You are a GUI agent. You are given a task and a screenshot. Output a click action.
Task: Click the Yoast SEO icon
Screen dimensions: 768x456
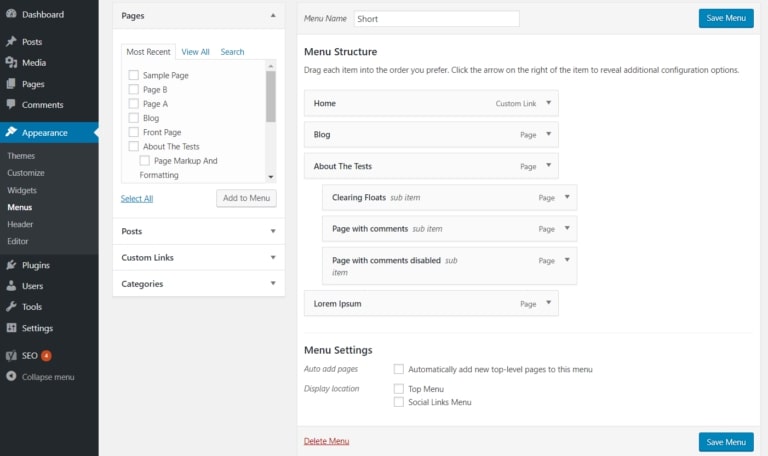11,356
